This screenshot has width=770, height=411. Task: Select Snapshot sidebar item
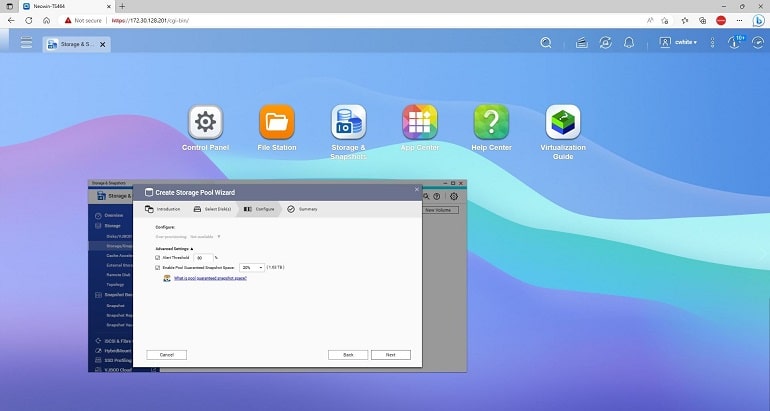[115, 305]
